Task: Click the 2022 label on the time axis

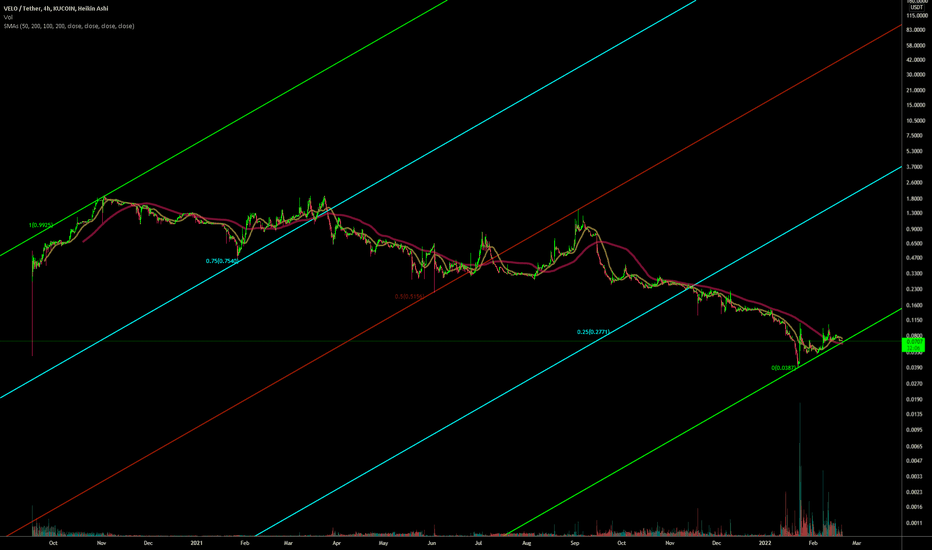Action: tap(766, 543)
